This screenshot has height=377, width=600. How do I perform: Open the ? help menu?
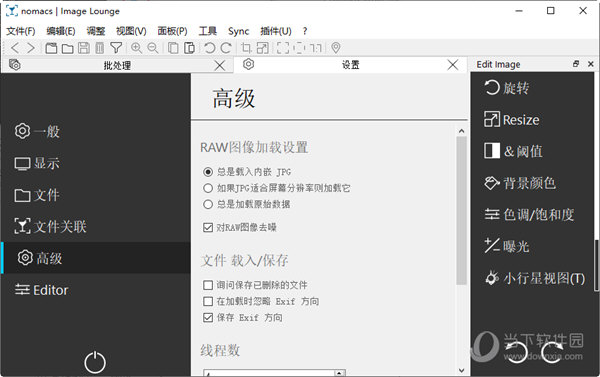point(305,31)
